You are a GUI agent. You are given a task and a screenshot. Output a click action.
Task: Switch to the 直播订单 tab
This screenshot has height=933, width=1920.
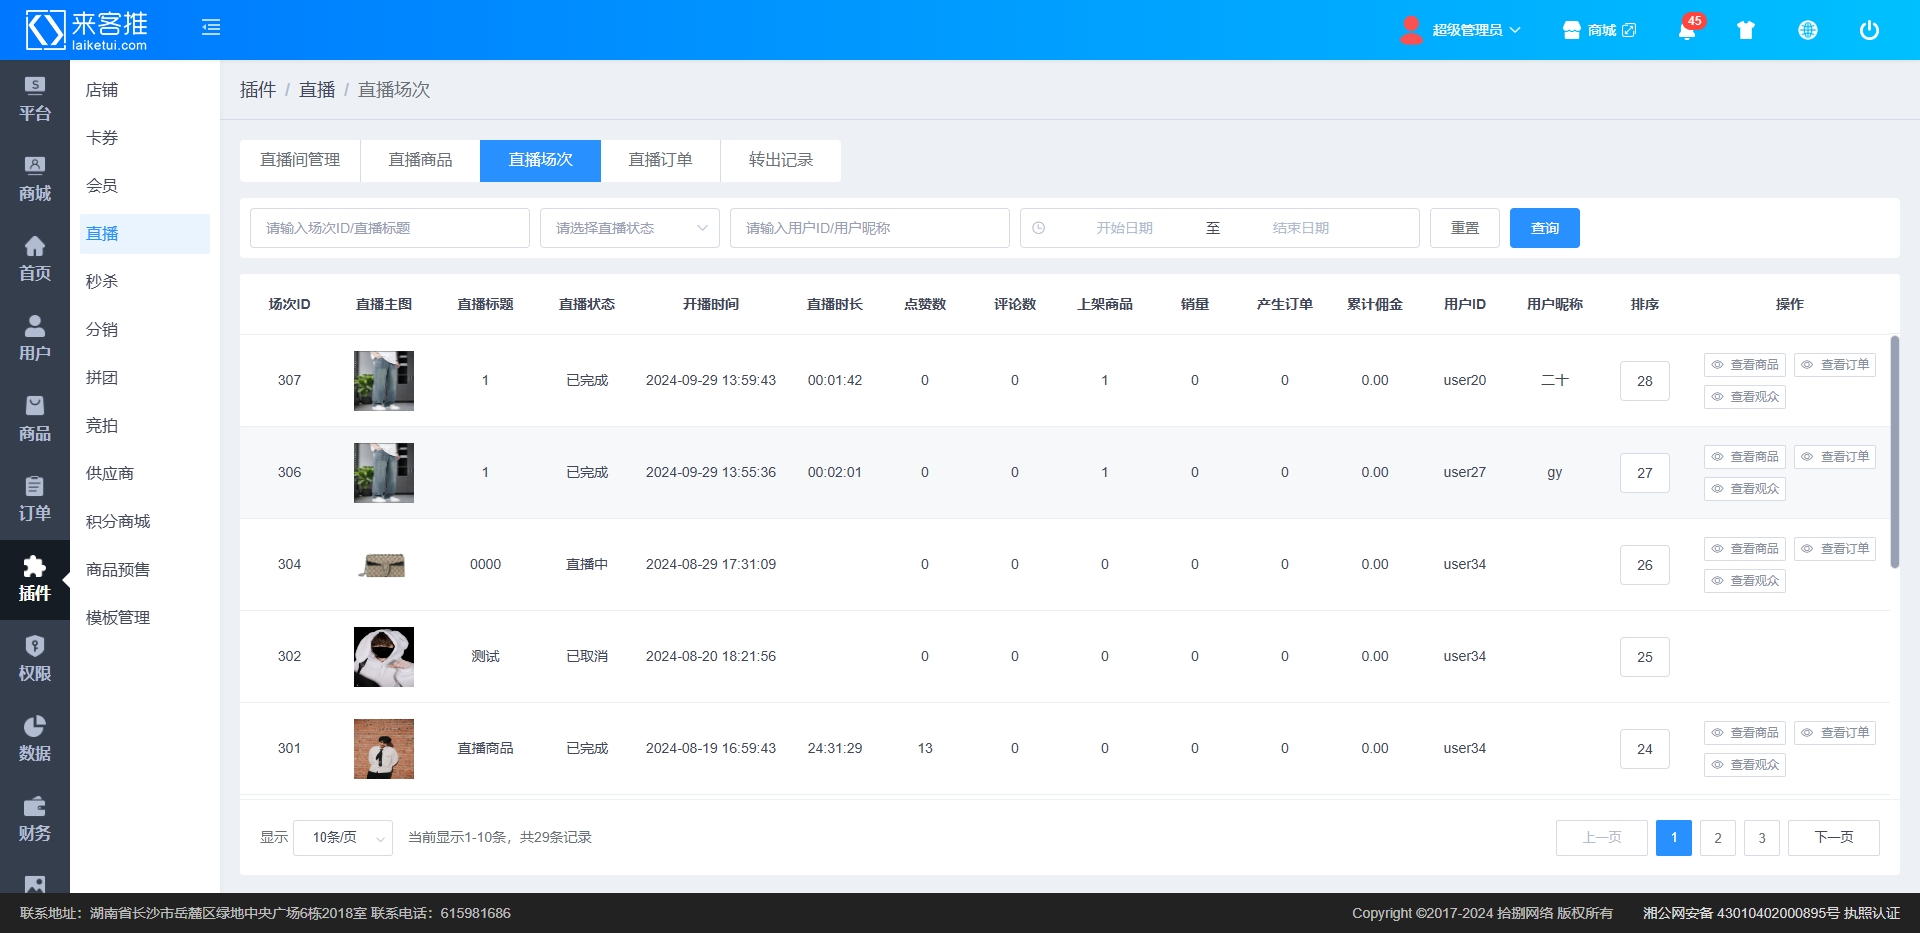(x=660, y=160)
